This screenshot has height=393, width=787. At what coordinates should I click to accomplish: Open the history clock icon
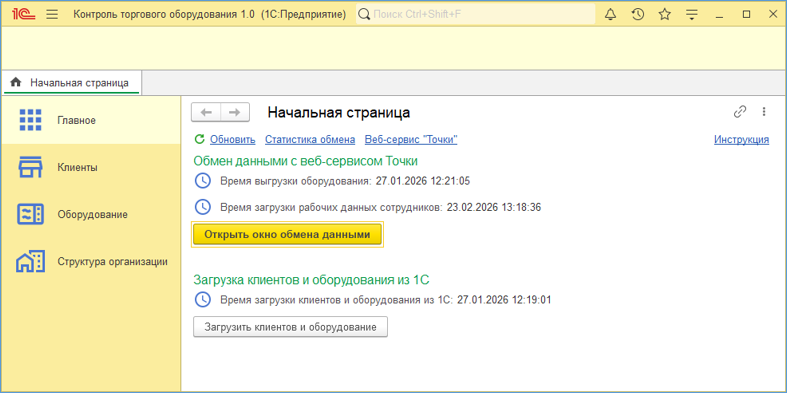click(637, 15)
